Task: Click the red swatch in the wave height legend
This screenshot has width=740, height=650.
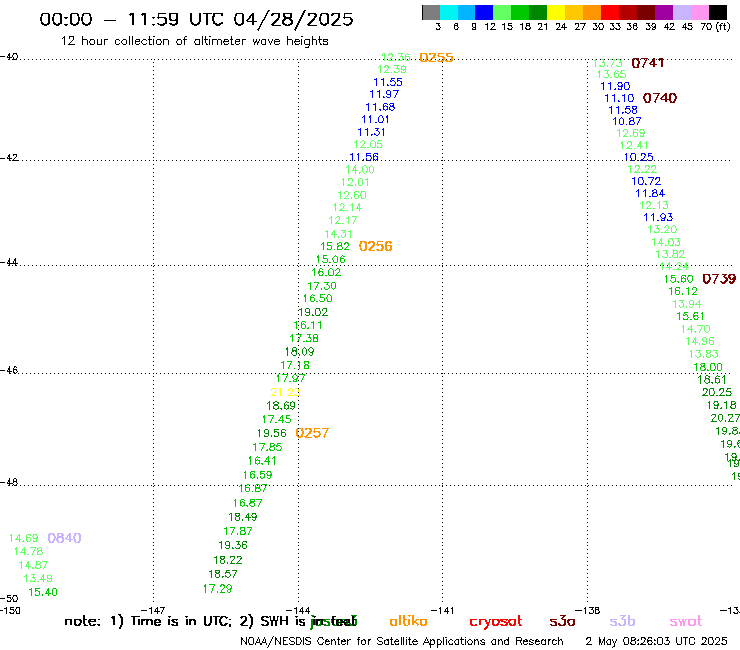Action: point(610,12)
